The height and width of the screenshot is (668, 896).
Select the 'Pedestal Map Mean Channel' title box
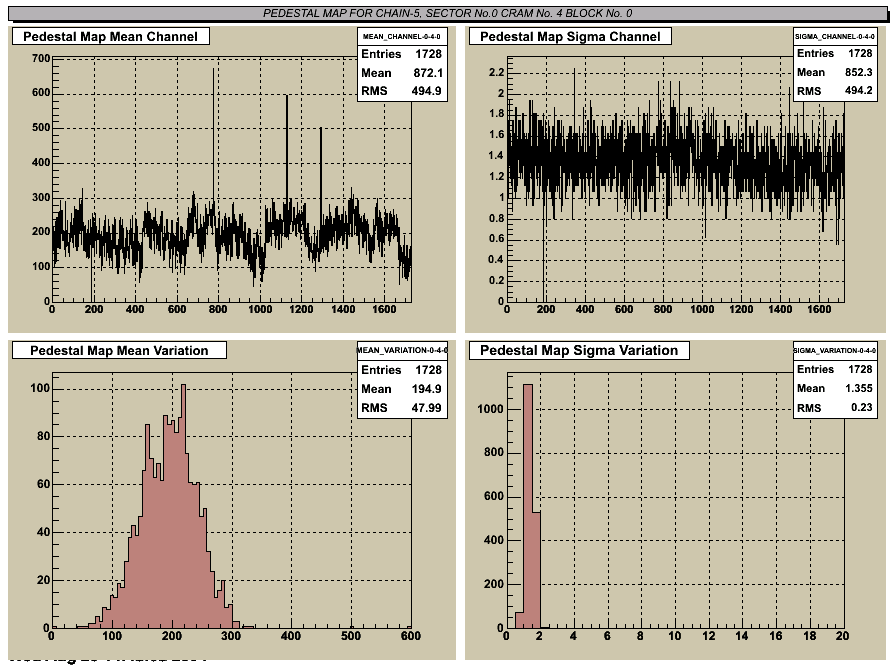click(x=110, y=37)
